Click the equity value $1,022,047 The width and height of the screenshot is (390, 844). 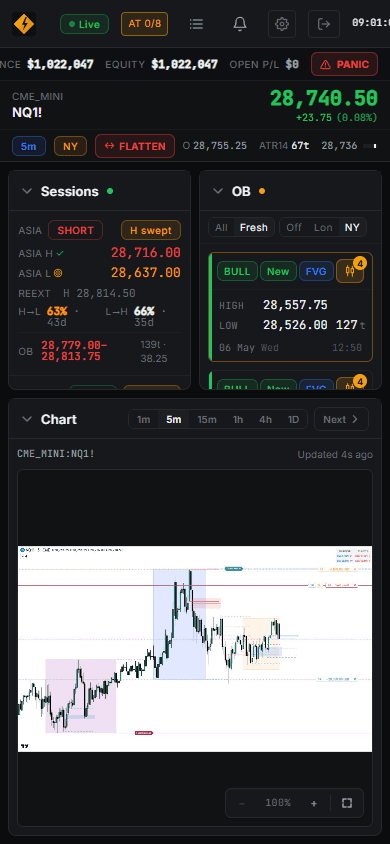pyautogui.click(x=185, y=65)
